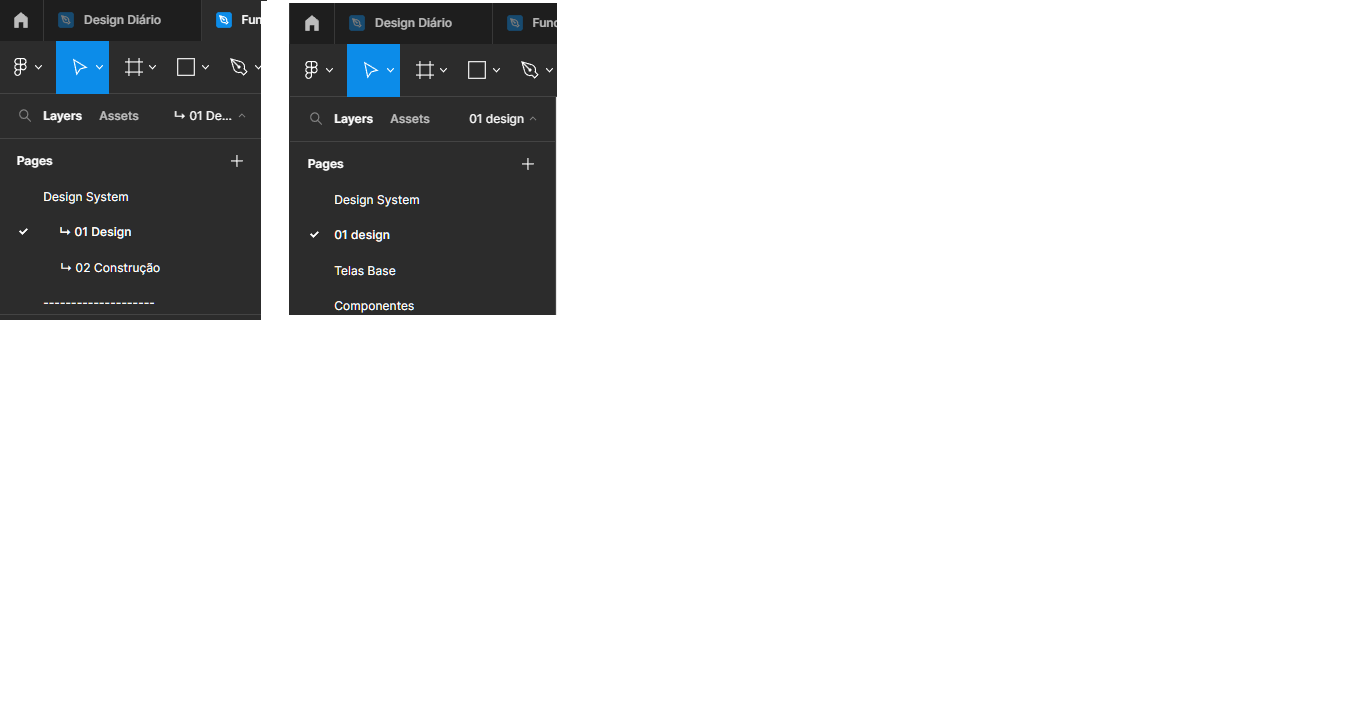The height and width of the screenshot is (725, 1360).
Task: Expand Move tool options in left window
Action: 99,67
